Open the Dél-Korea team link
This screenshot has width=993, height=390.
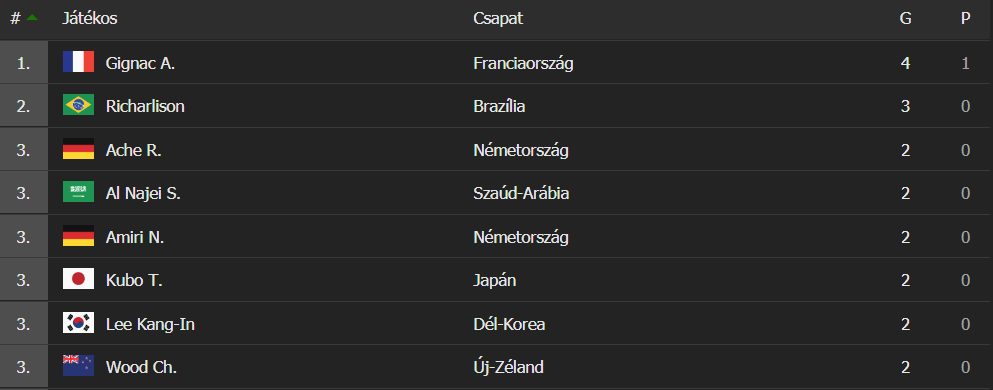point(509,325)
